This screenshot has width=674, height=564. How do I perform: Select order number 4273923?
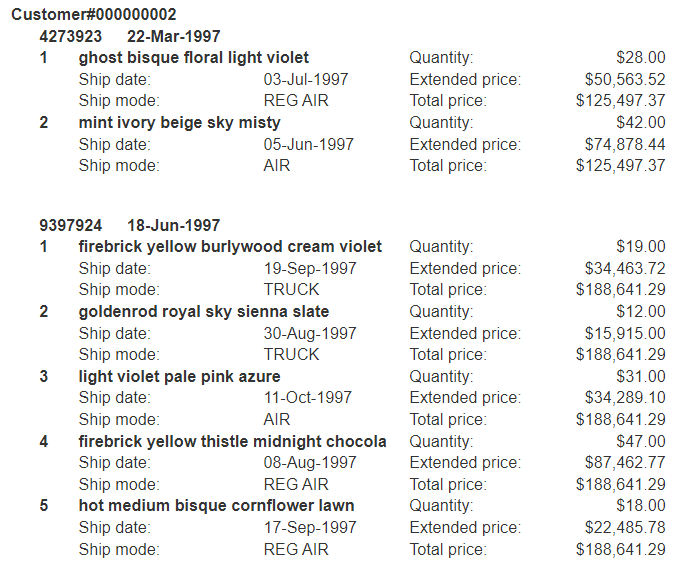pos(70,36)
